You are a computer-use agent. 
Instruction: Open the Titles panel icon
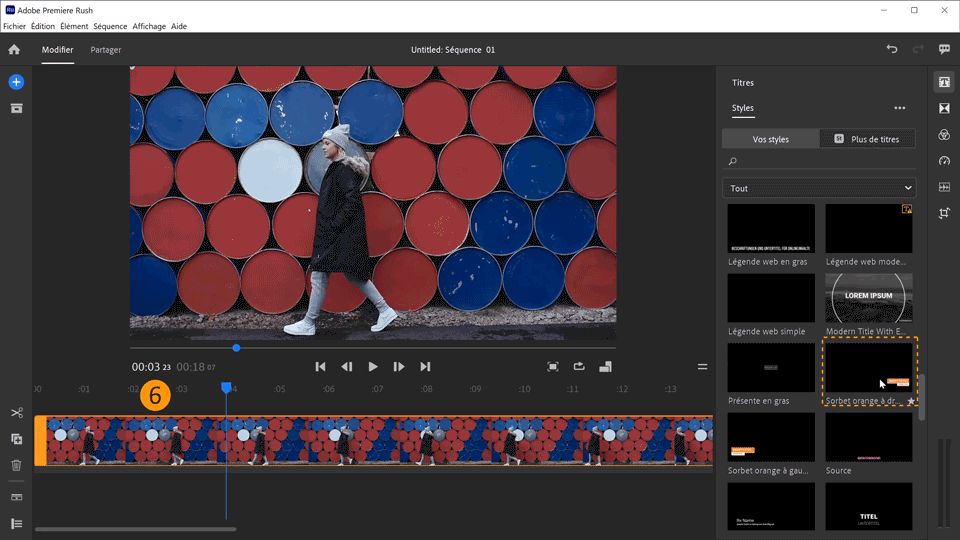click(944, 82)
